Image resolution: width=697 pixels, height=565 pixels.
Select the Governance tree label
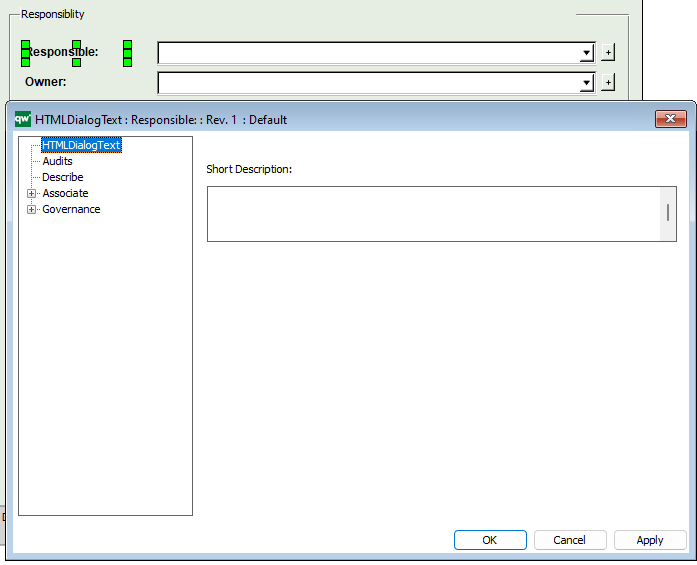point(71,209)
